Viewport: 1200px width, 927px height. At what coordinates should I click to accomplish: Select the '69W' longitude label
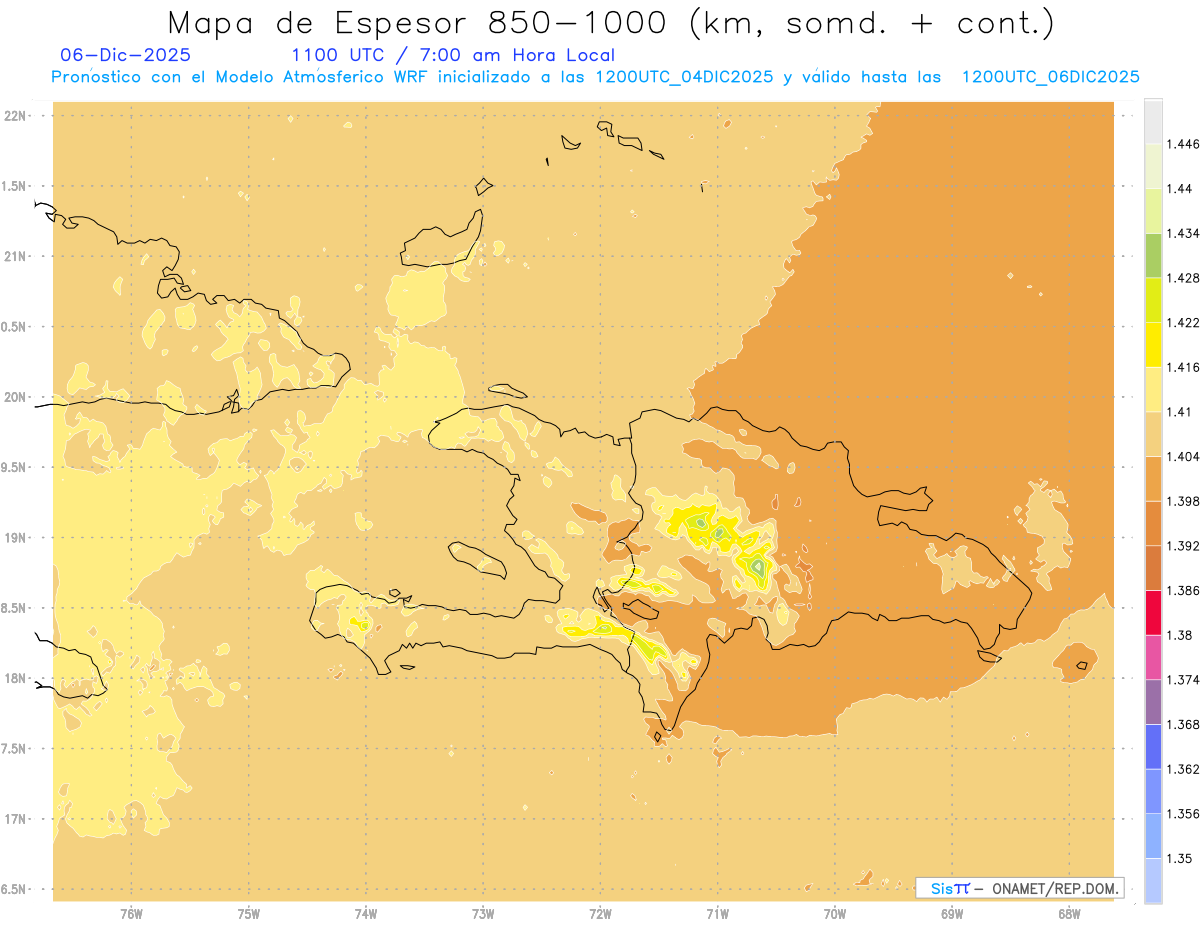pos(952,913)
